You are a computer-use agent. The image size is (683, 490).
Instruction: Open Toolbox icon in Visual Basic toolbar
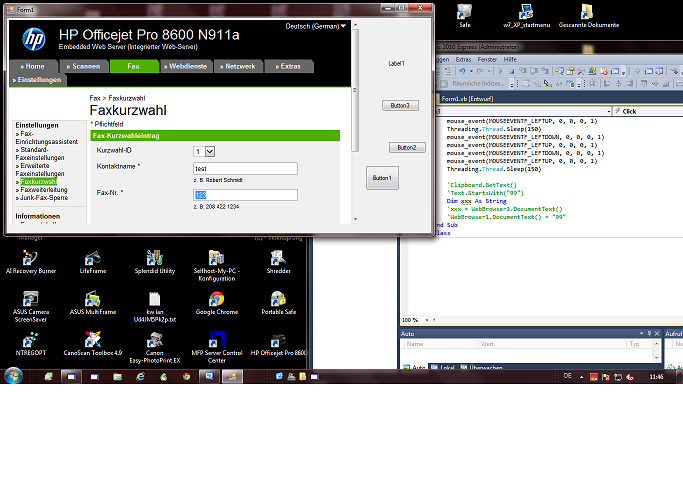coord(581,71)
